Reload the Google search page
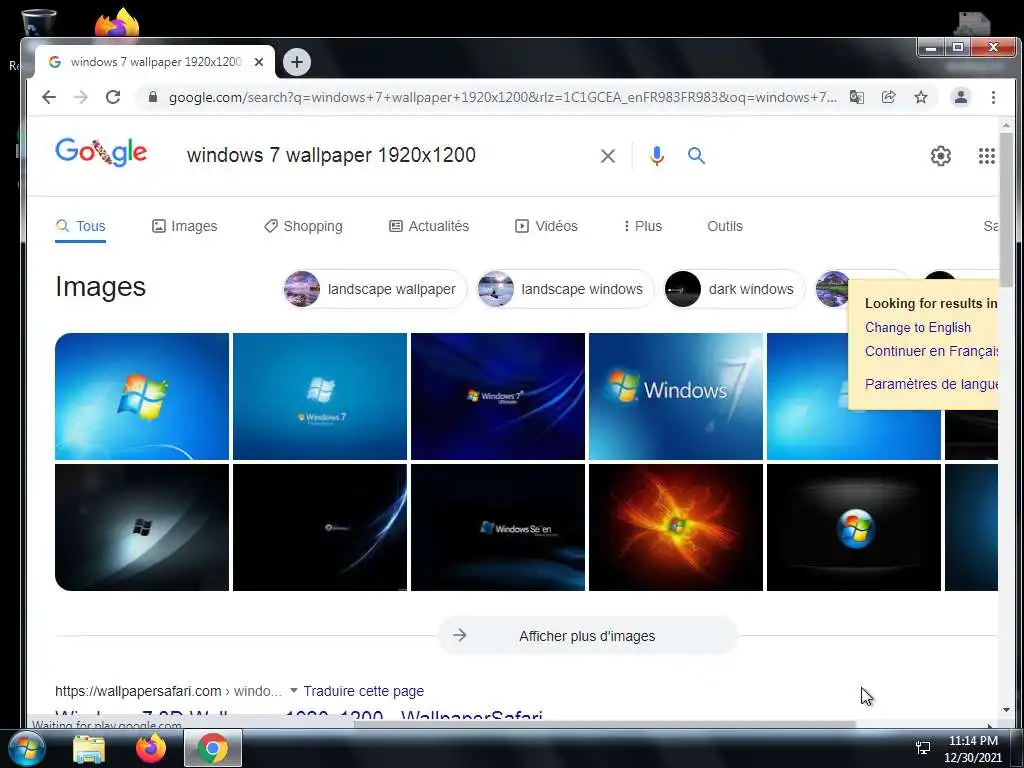 [113, 97]
